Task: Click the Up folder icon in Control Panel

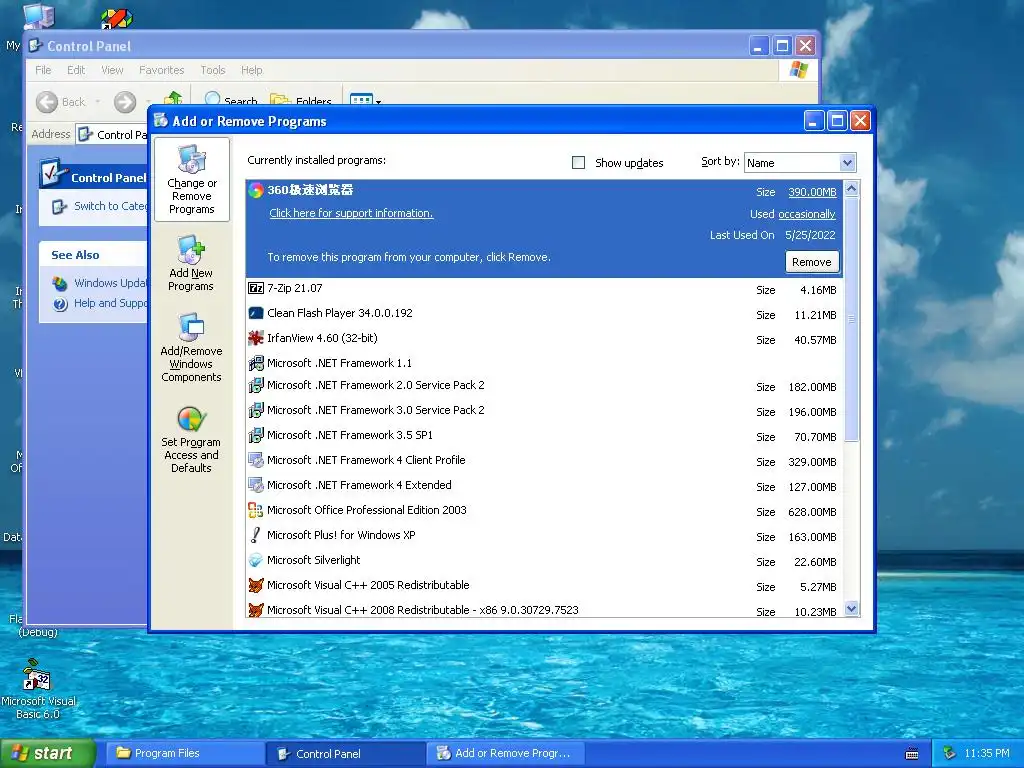Action: (173, 98)
